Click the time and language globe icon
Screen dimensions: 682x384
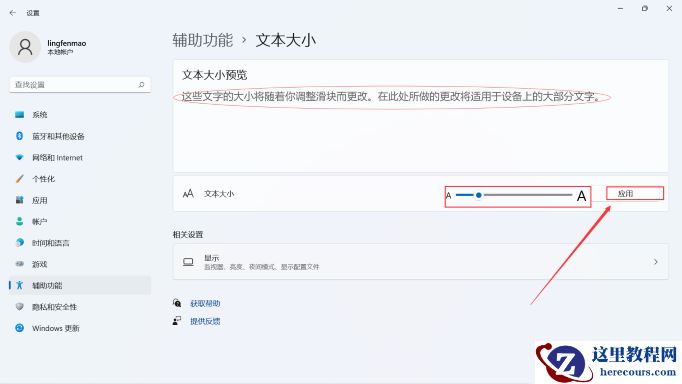pos(20,243)
